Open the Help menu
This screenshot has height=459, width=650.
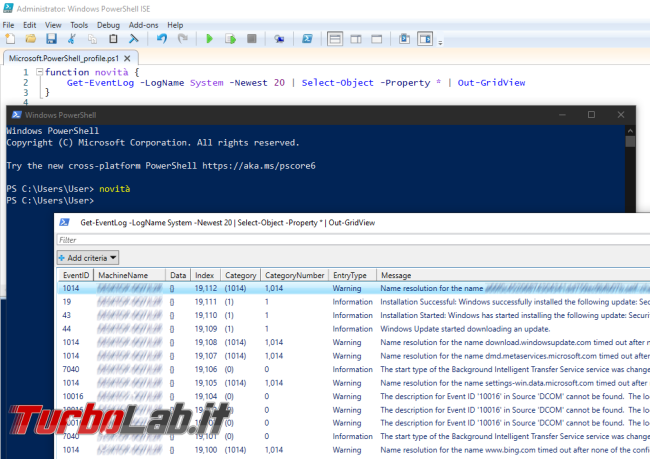(x=175, y=25)
